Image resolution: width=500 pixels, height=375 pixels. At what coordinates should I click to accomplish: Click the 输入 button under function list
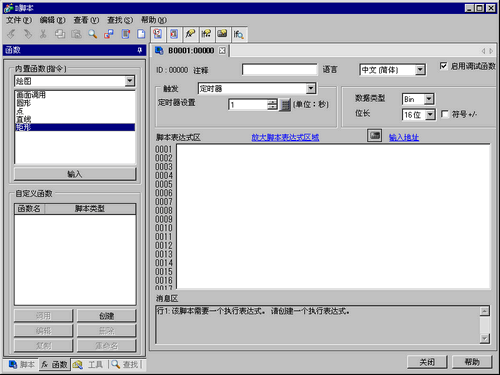pyautogui.click(x=75, y=174)
